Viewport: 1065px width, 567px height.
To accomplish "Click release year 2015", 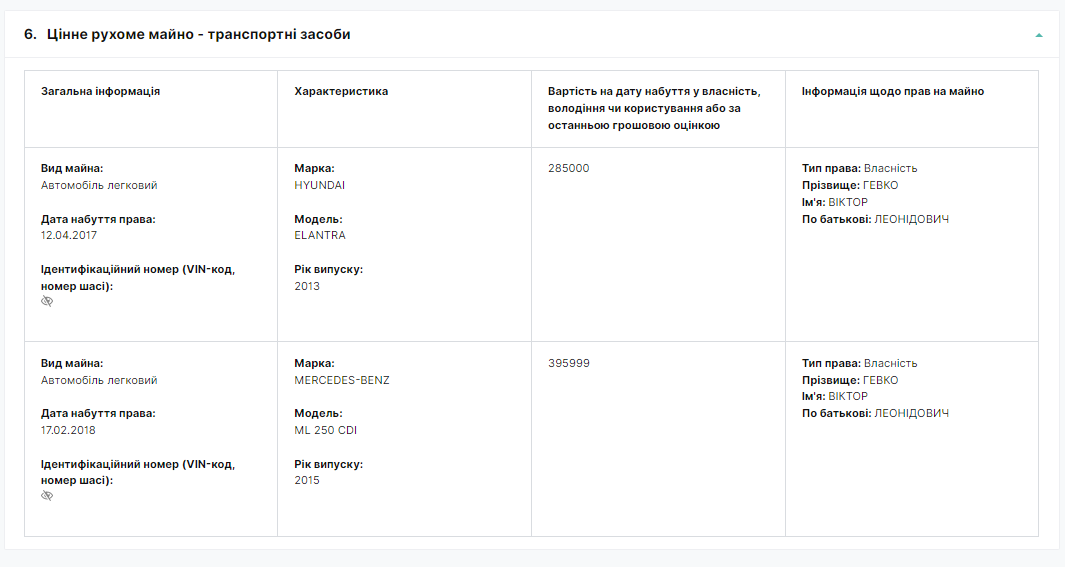I will pyautogui.click(x=307, y=481).
